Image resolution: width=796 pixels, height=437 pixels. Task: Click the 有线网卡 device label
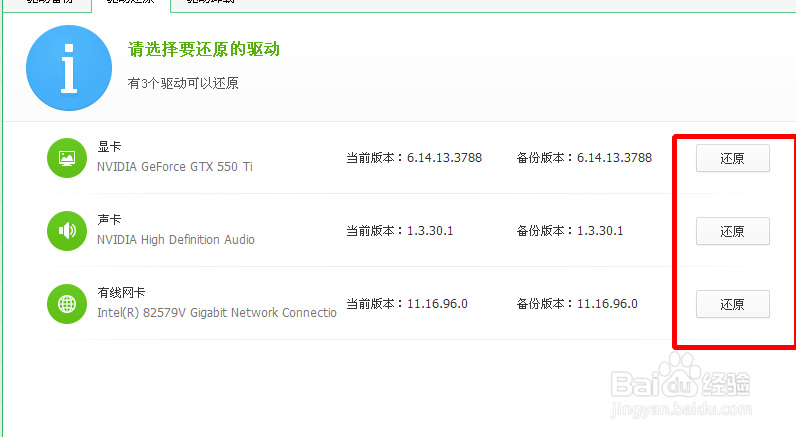pyautogui.click(x=121, y=293)
